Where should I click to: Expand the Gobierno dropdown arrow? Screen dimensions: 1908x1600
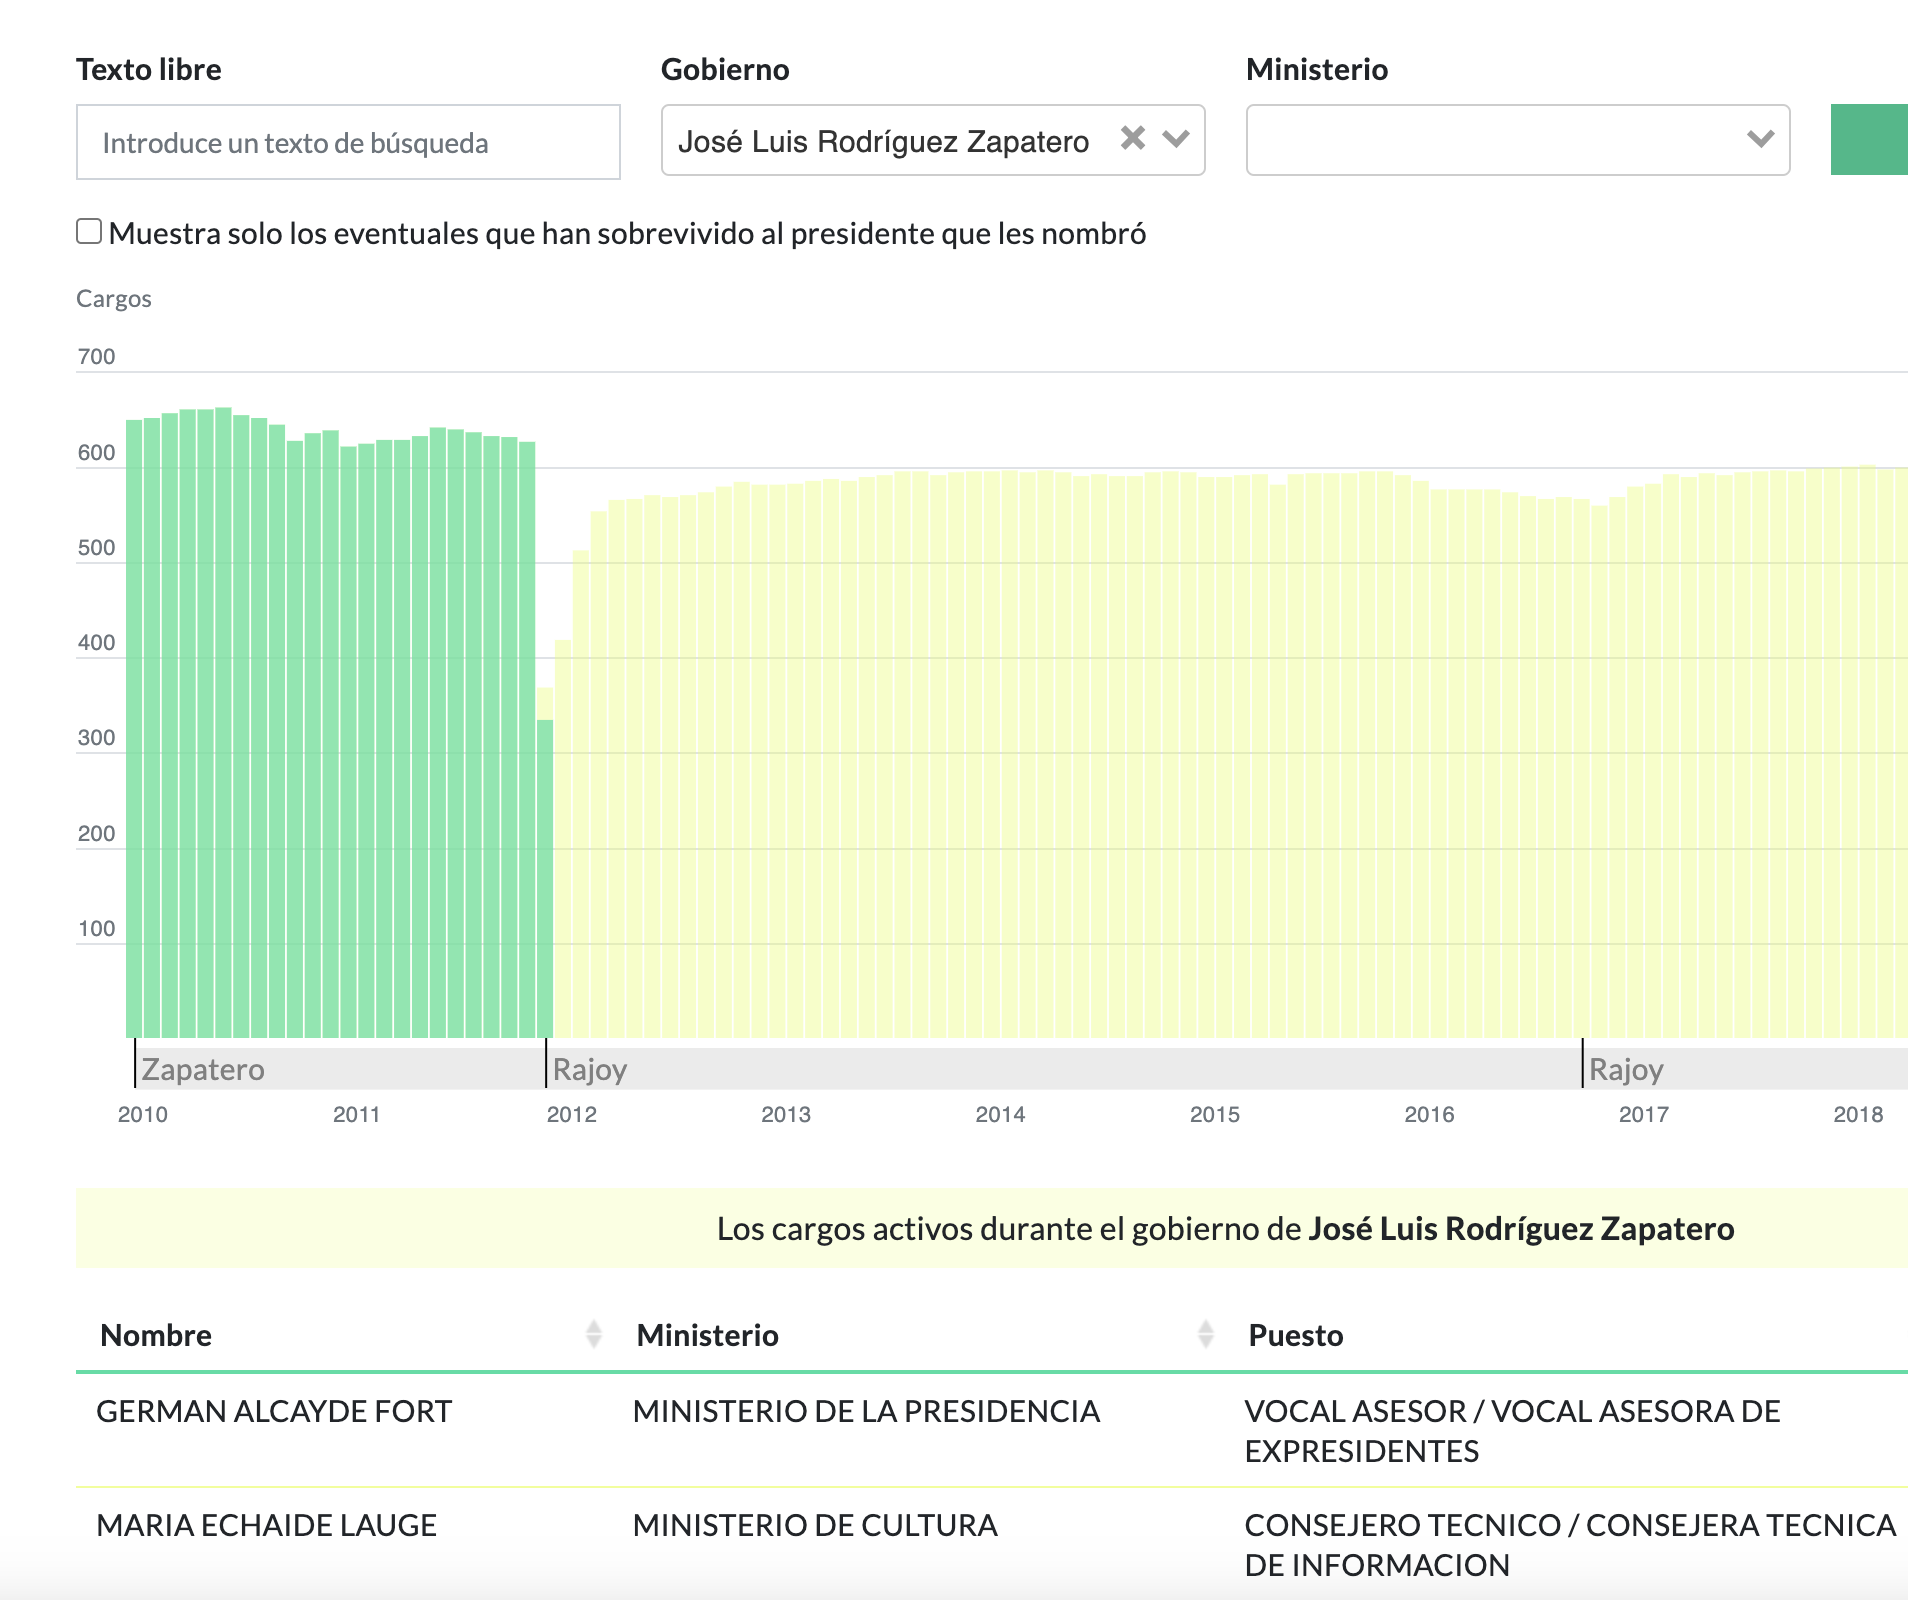pyautogui.click(x=1177, y=139)
